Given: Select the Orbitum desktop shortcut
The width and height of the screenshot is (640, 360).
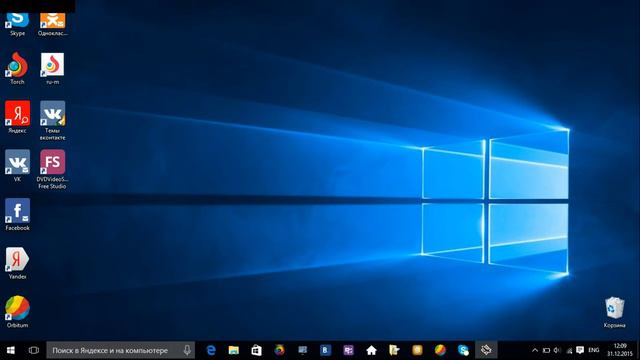Looking at the screenshot, I should pyautogui.click(x=17, y=311).
